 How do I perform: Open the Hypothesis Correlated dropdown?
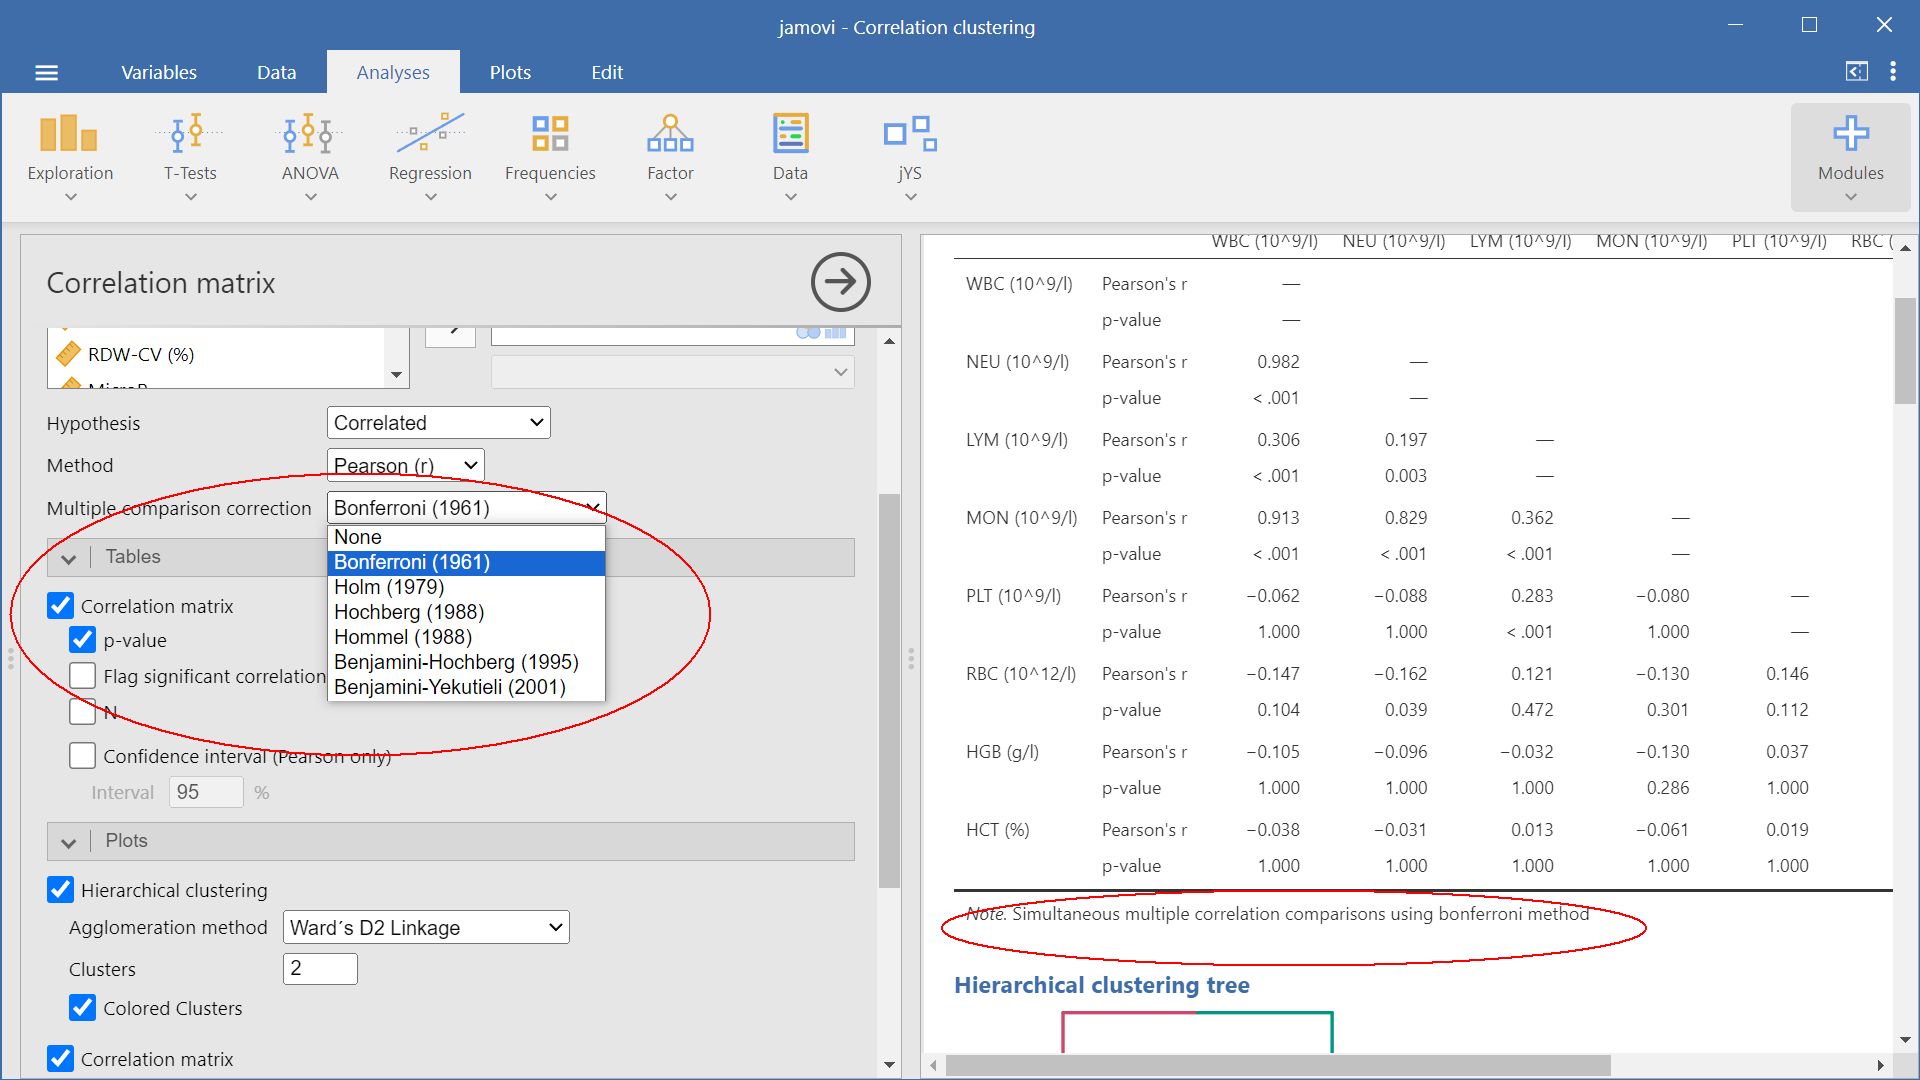coord(438,423)
